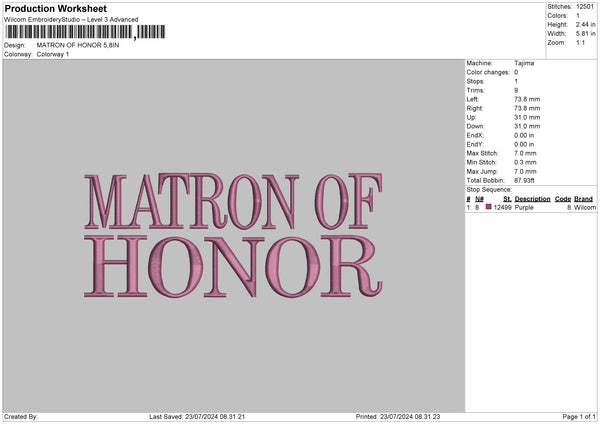600x424 pixels.
Task: Select the Right value 73.8 mm
Action: (527, 108)
